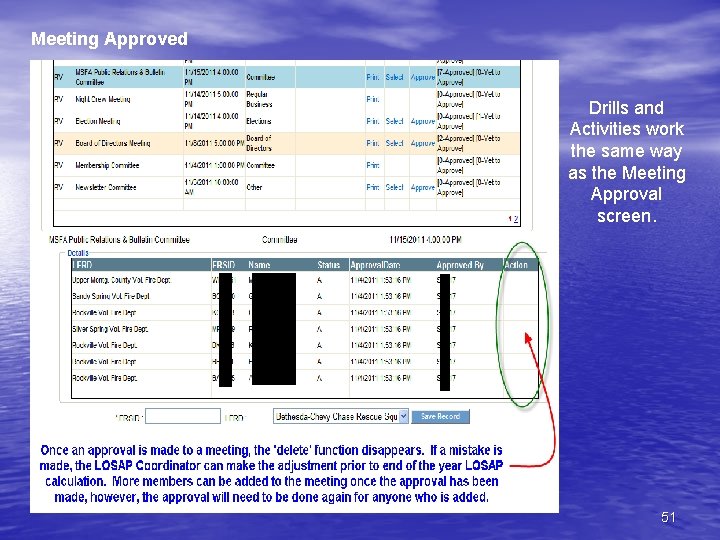Click 'Election Meeting' name cell
720x540 pixels.
coord(98,121)
